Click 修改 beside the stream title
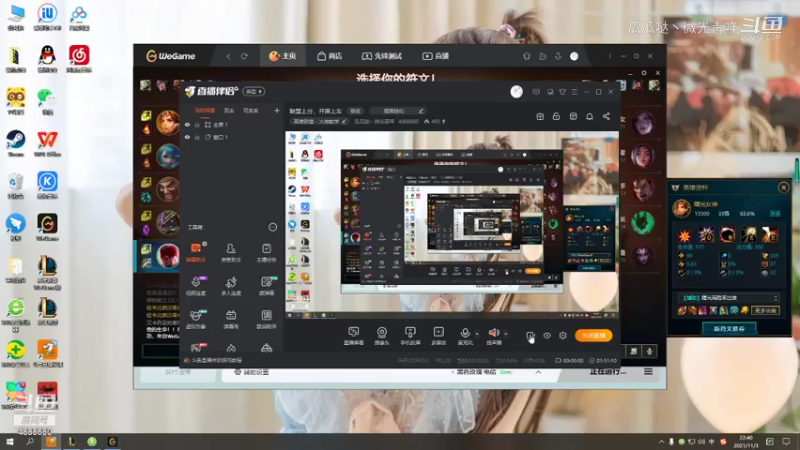Viewport: 800px width, 450px height. click(x=355, y=111)
